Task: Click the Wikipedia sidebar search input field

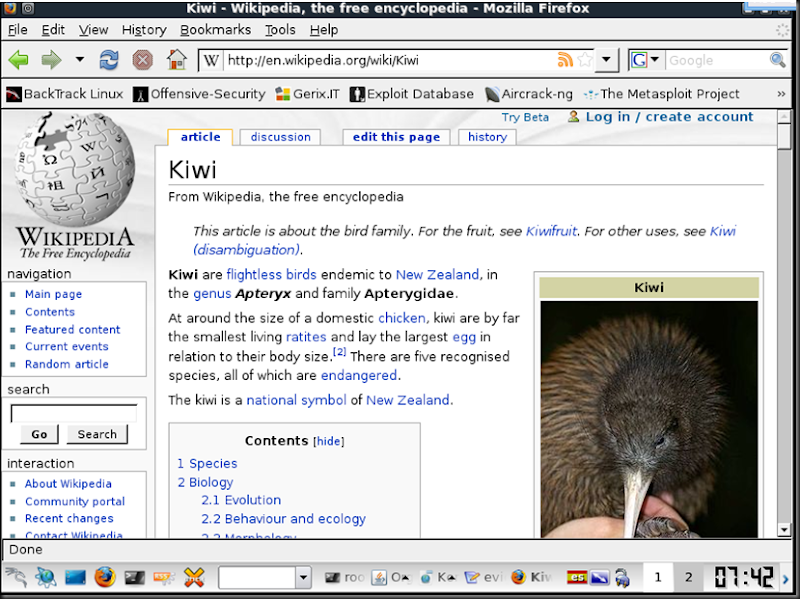Action: click(73, 412)
